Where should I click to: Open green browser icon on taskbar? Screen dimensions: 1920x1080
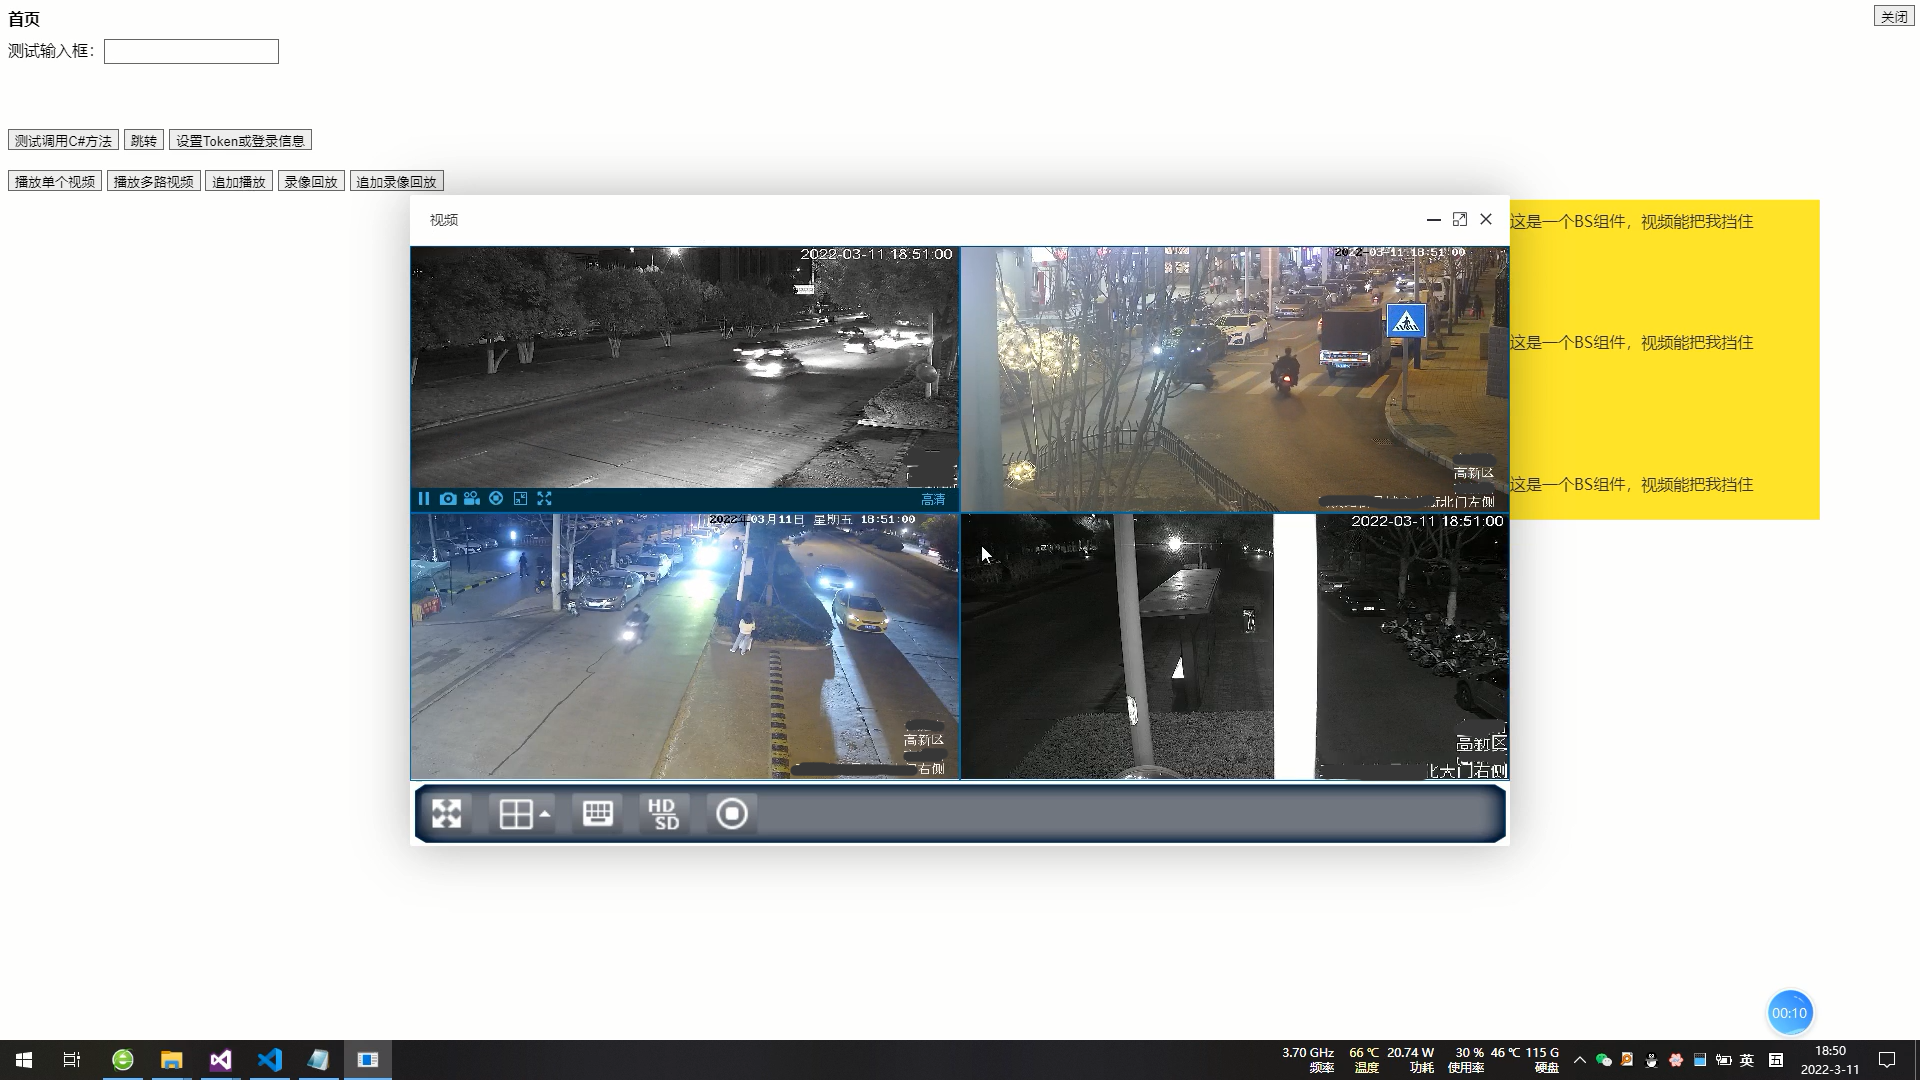click(x=123, y=1060)
